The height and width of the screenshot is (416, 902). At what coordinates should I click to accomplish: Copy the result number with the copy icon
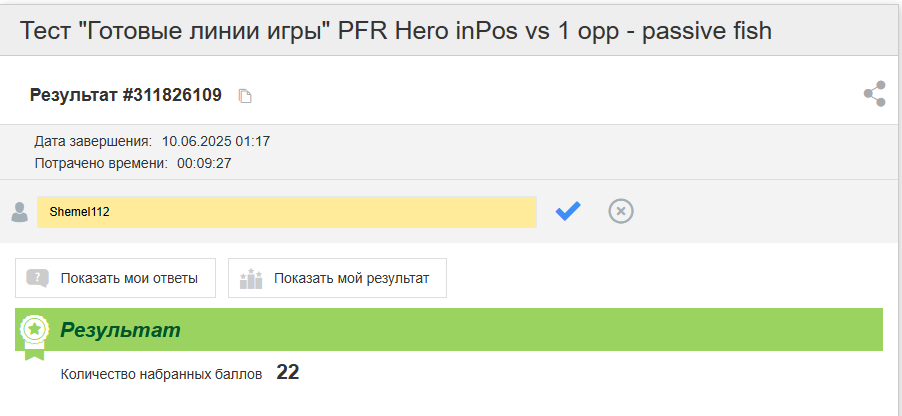click(x=246, y=96)
